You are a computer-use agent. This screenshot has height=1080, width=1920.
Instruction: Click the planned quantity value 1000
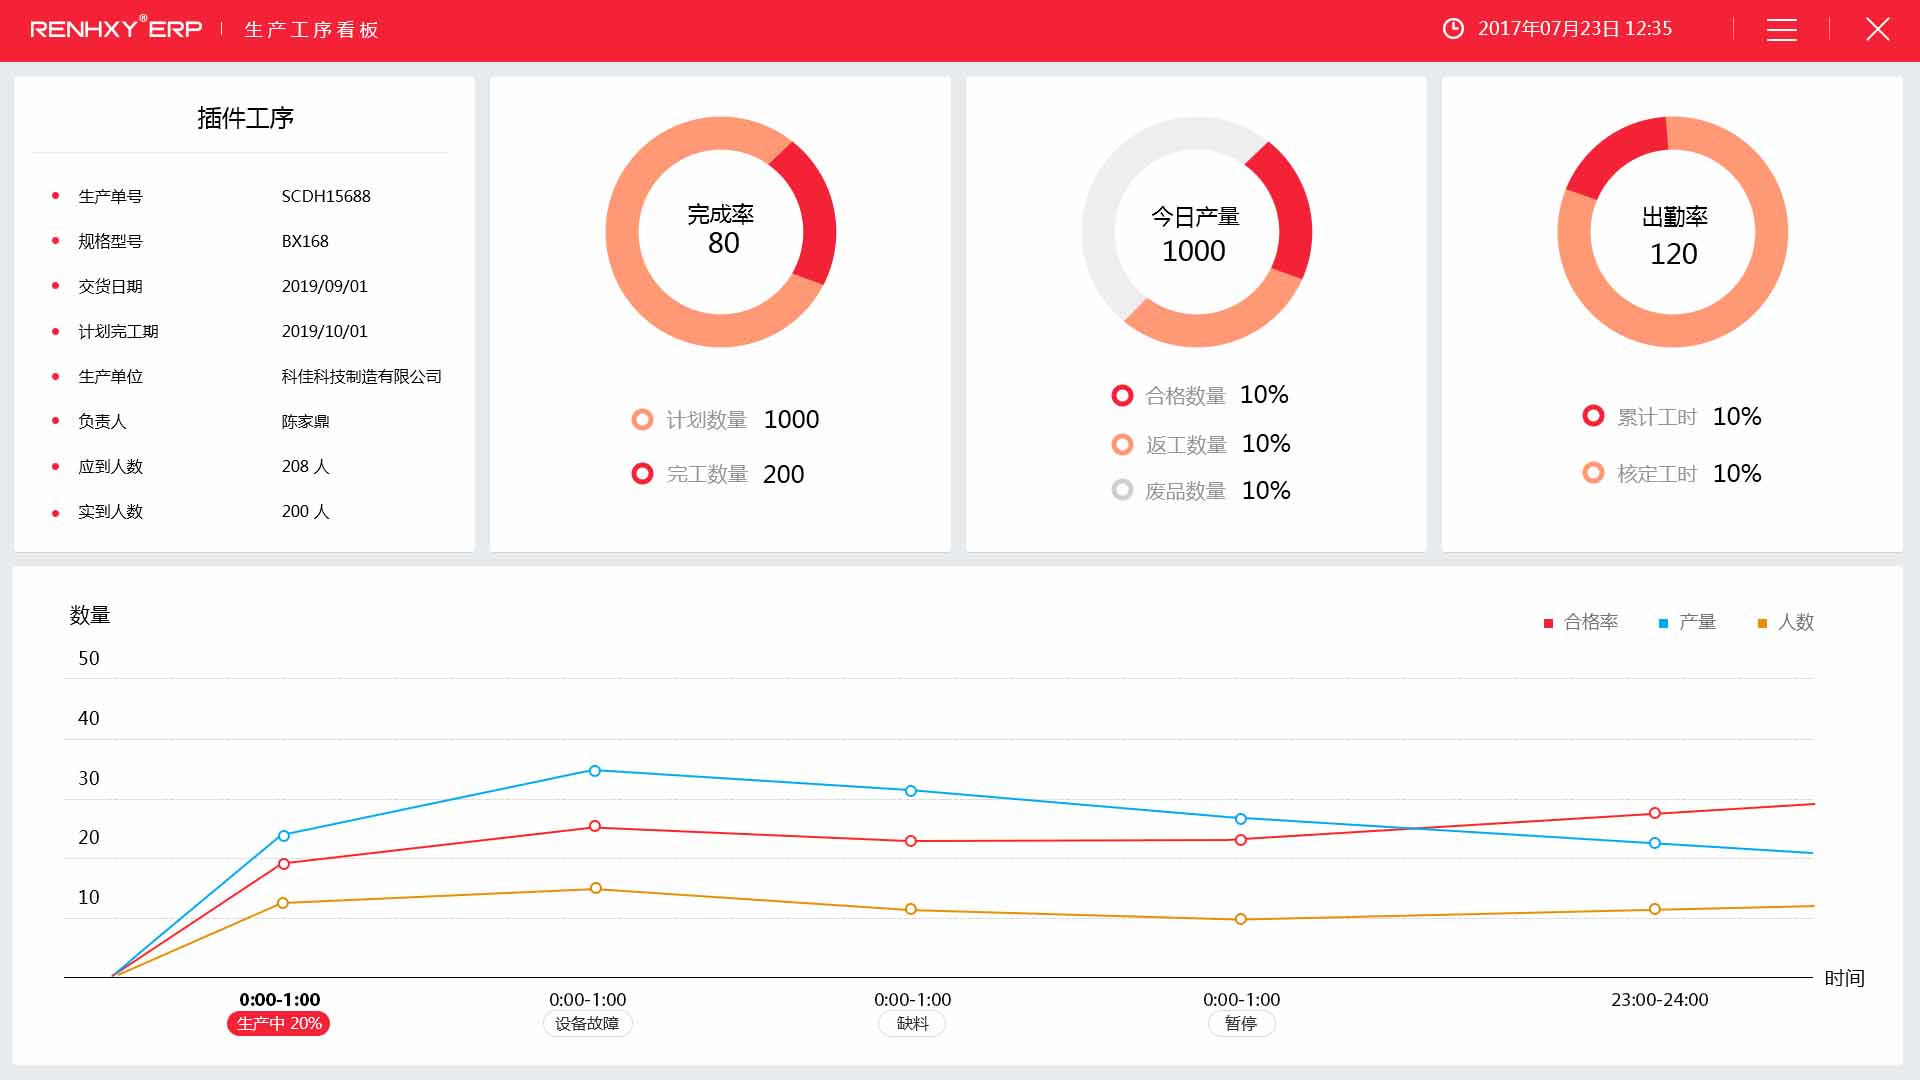[791, 419]
